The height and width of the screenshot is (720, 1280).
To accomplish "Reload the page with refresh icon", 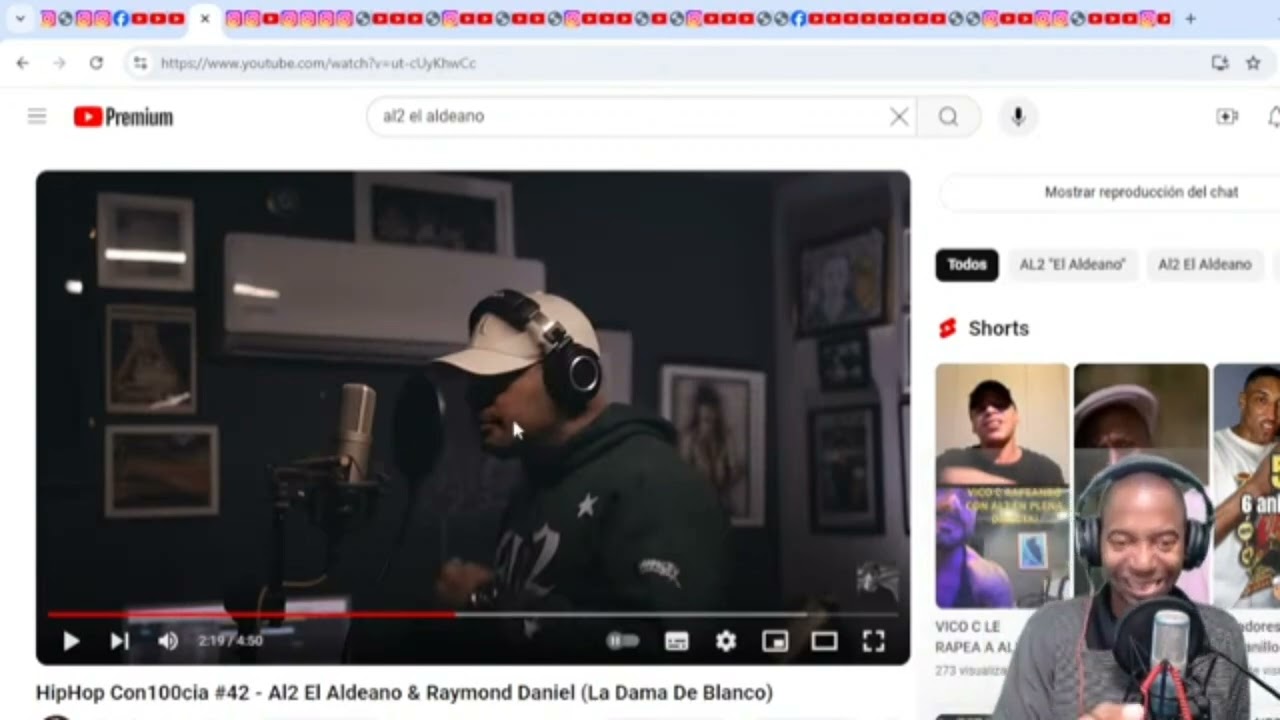I will (x=96, y=63).
